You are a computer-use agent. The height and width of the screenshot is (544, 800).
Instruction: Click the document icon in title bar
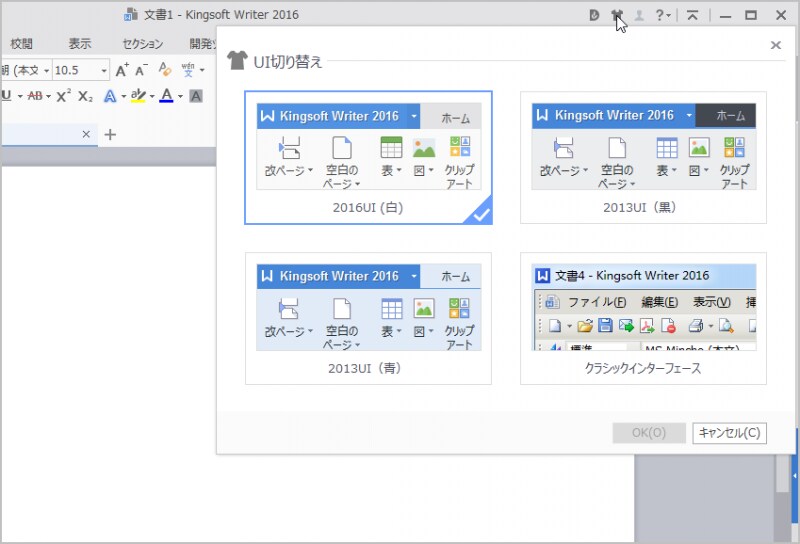click(x=131, y=15)
